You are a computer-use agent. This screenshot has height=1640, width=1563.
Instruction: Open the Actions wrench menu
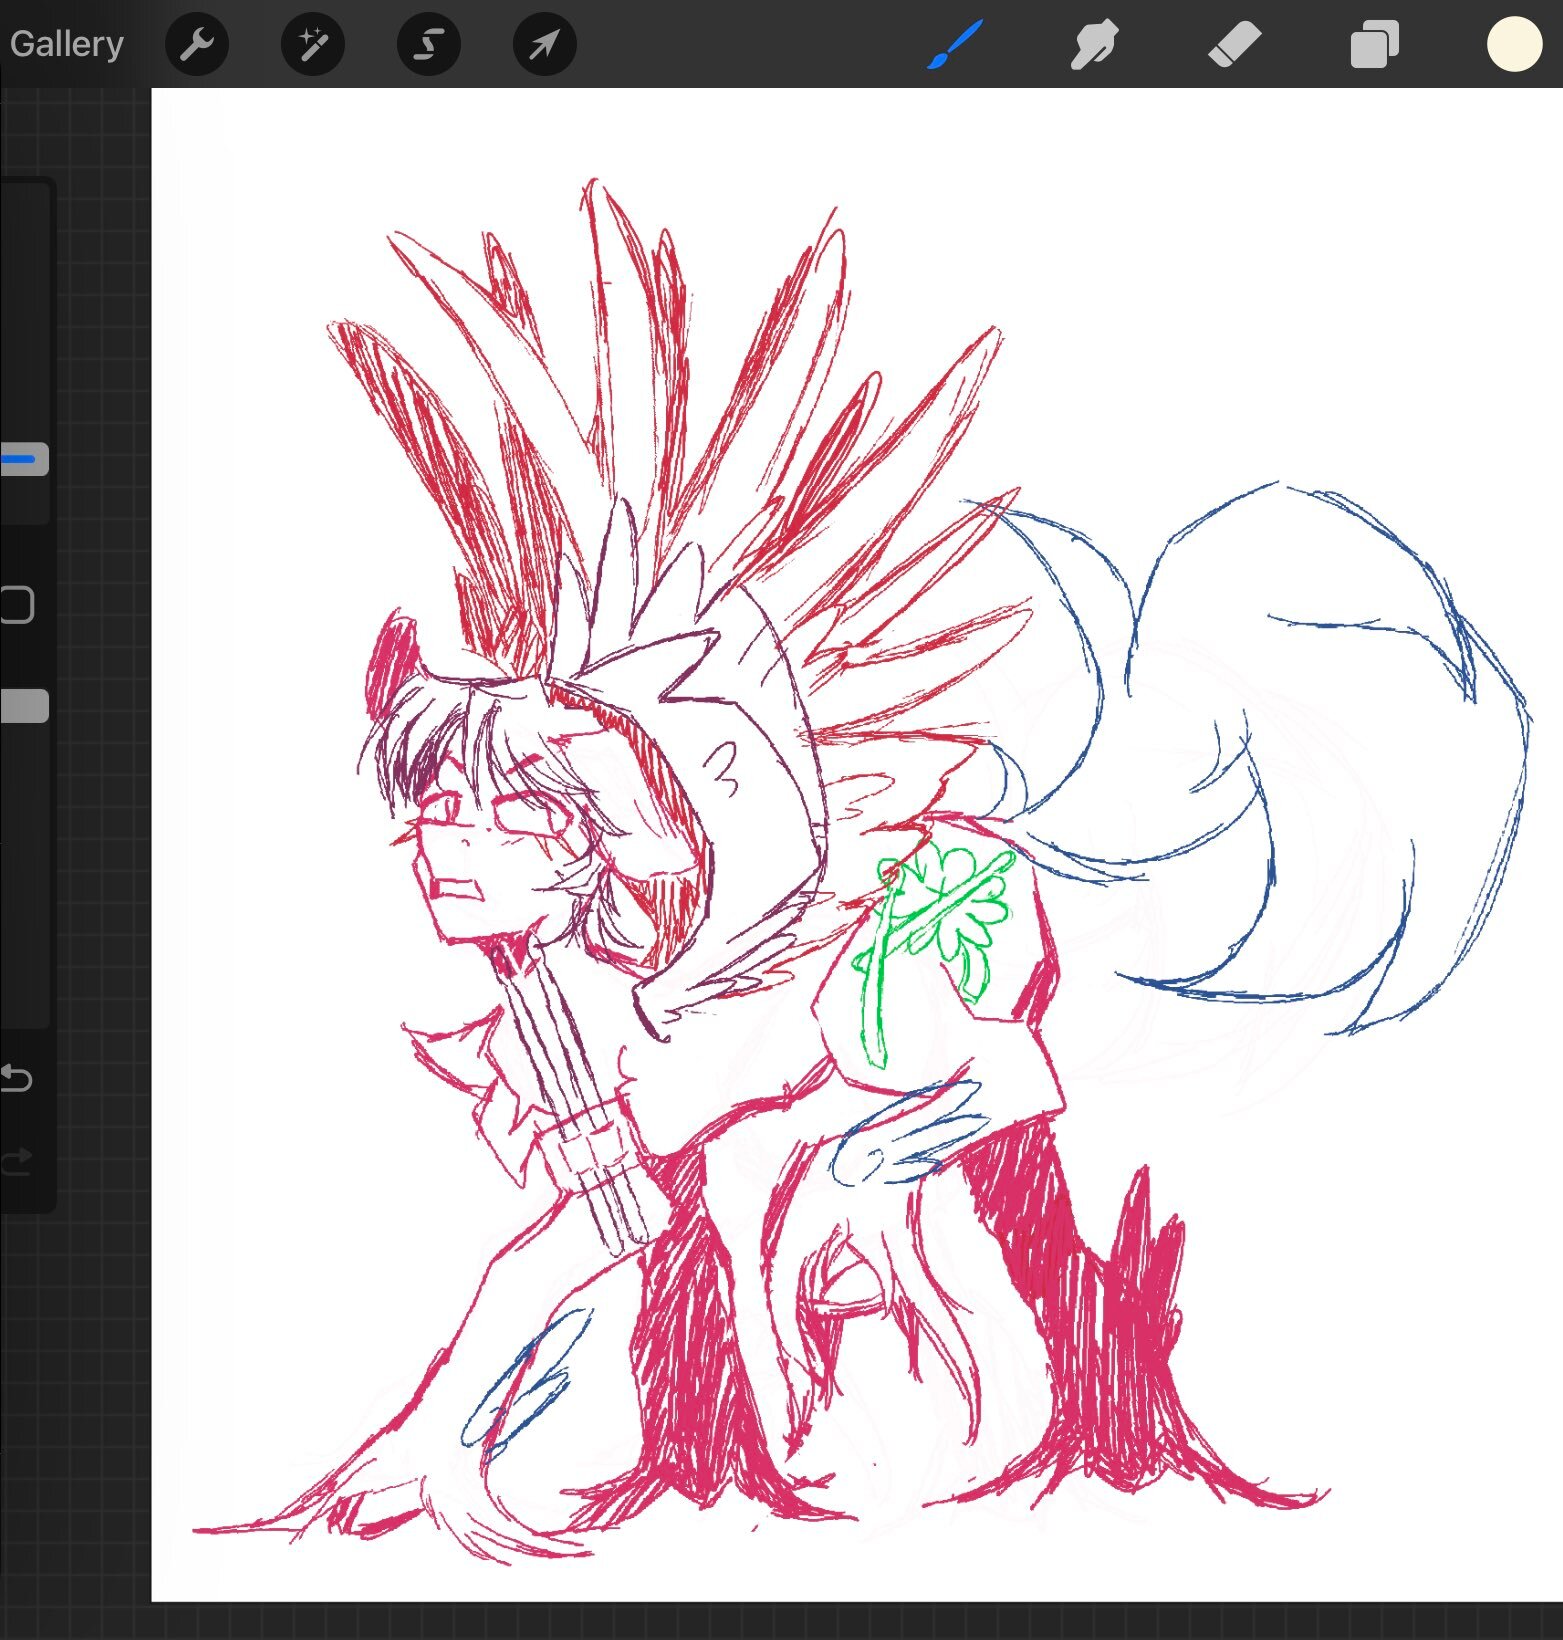point(197,44)
